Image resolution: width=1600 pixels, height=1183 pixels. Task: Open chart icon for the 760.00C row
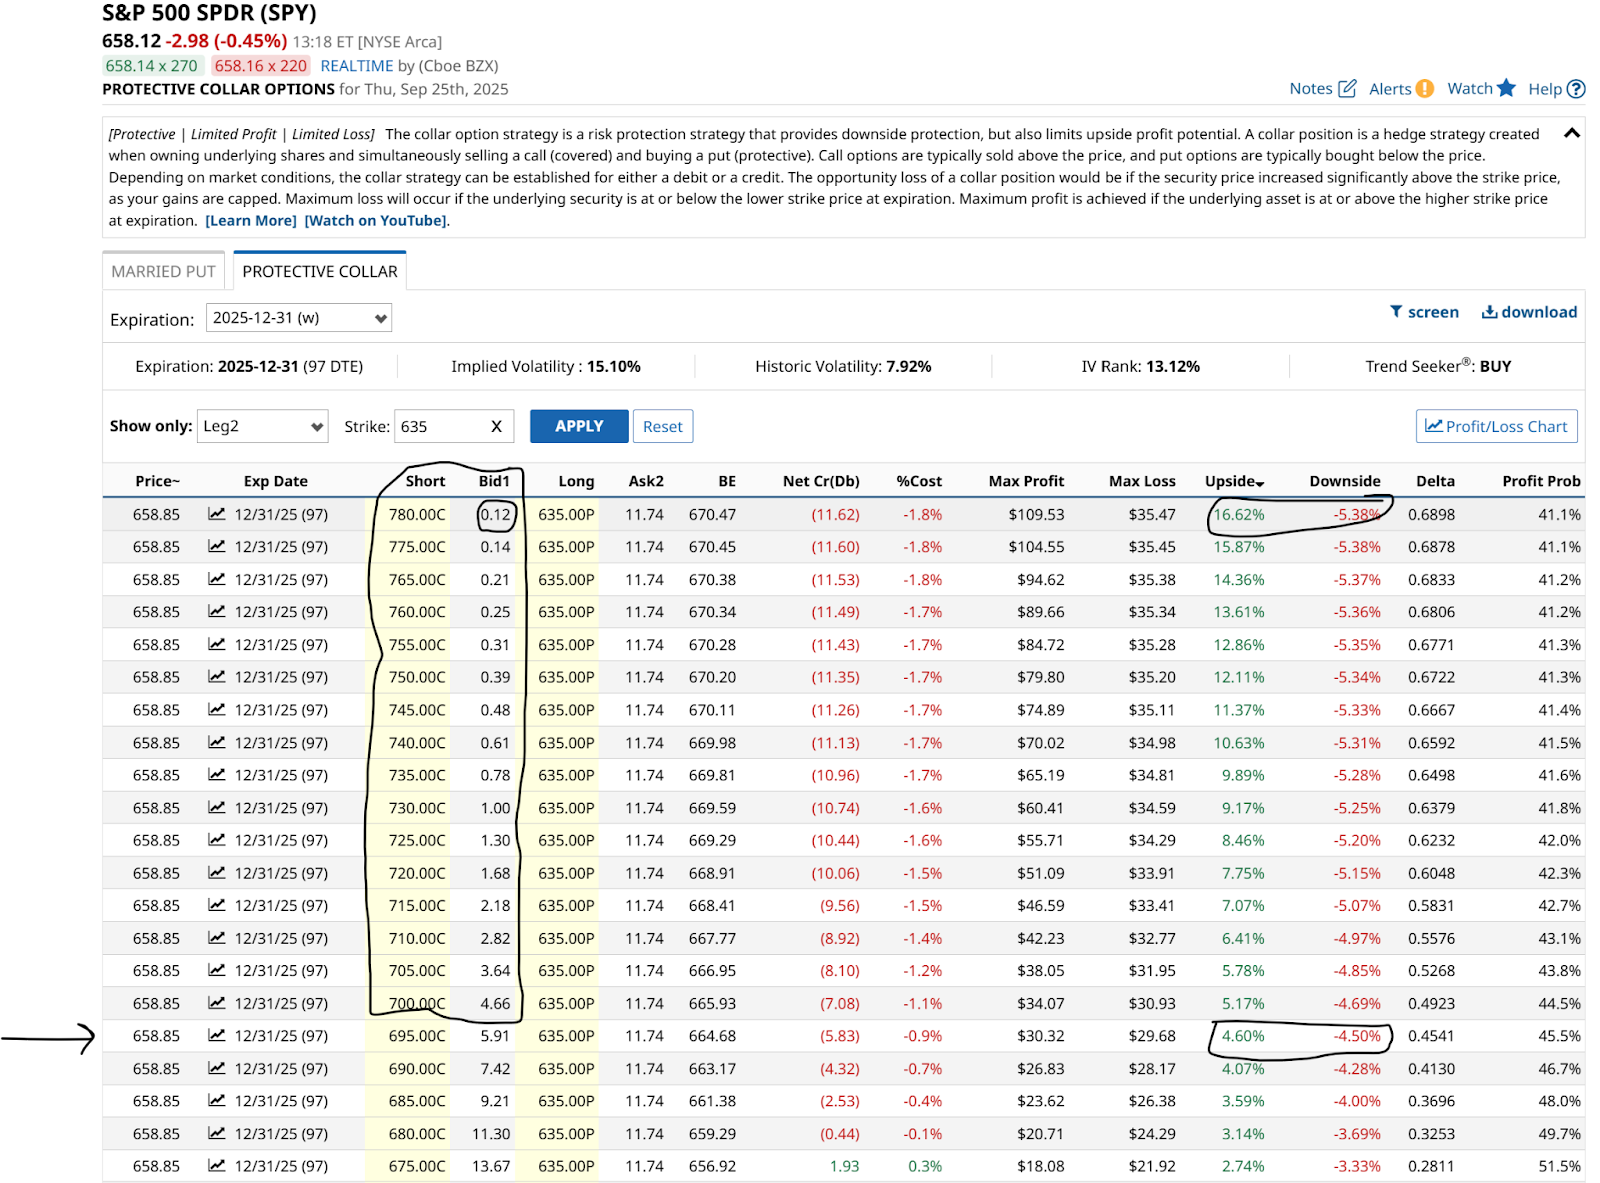click(216, 611)
